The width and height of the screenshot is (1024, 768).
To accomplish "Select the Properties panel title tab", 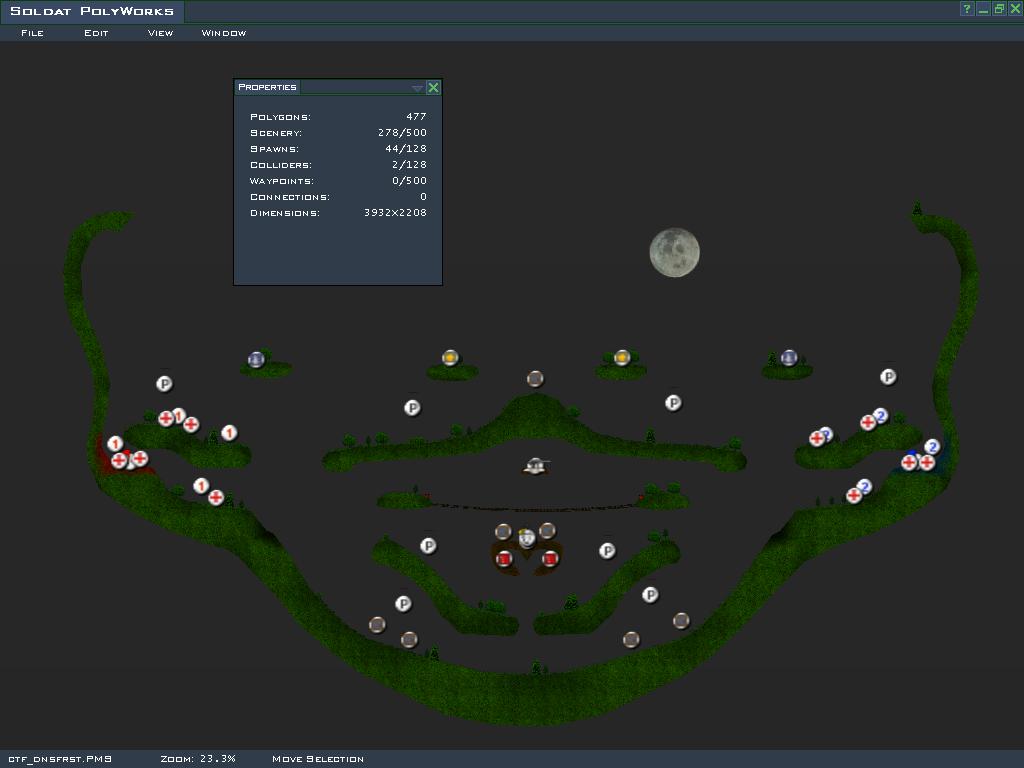I will point(267,87).
